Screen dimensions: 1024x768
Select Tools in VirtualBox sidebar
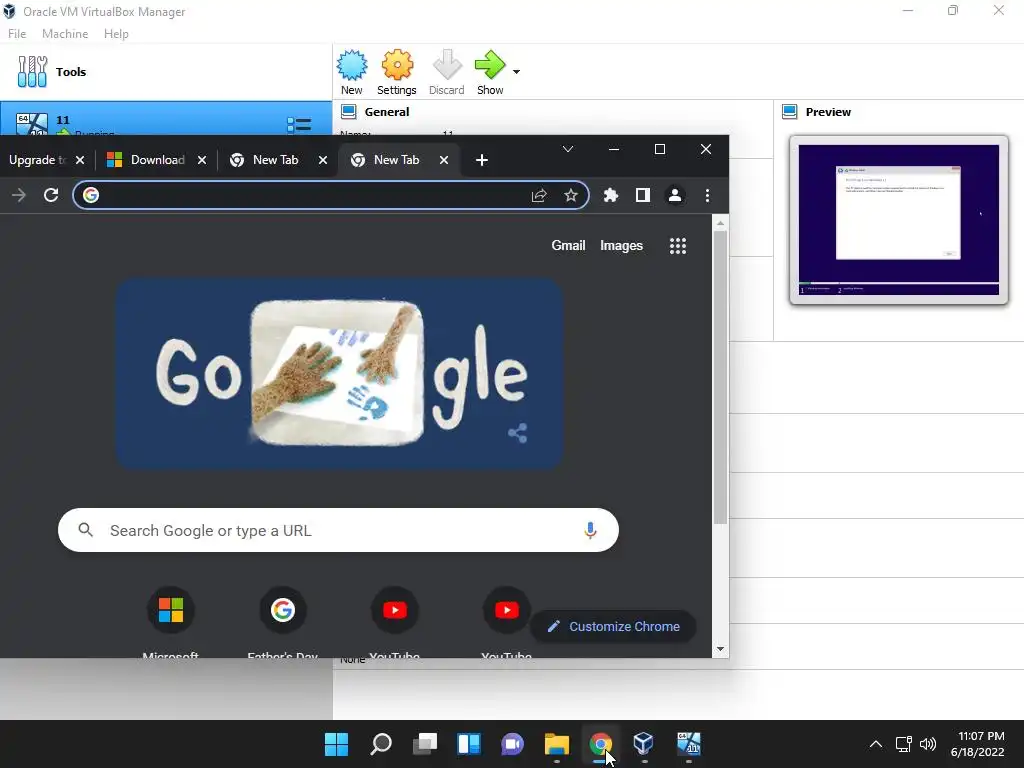(x=166, y=72)
